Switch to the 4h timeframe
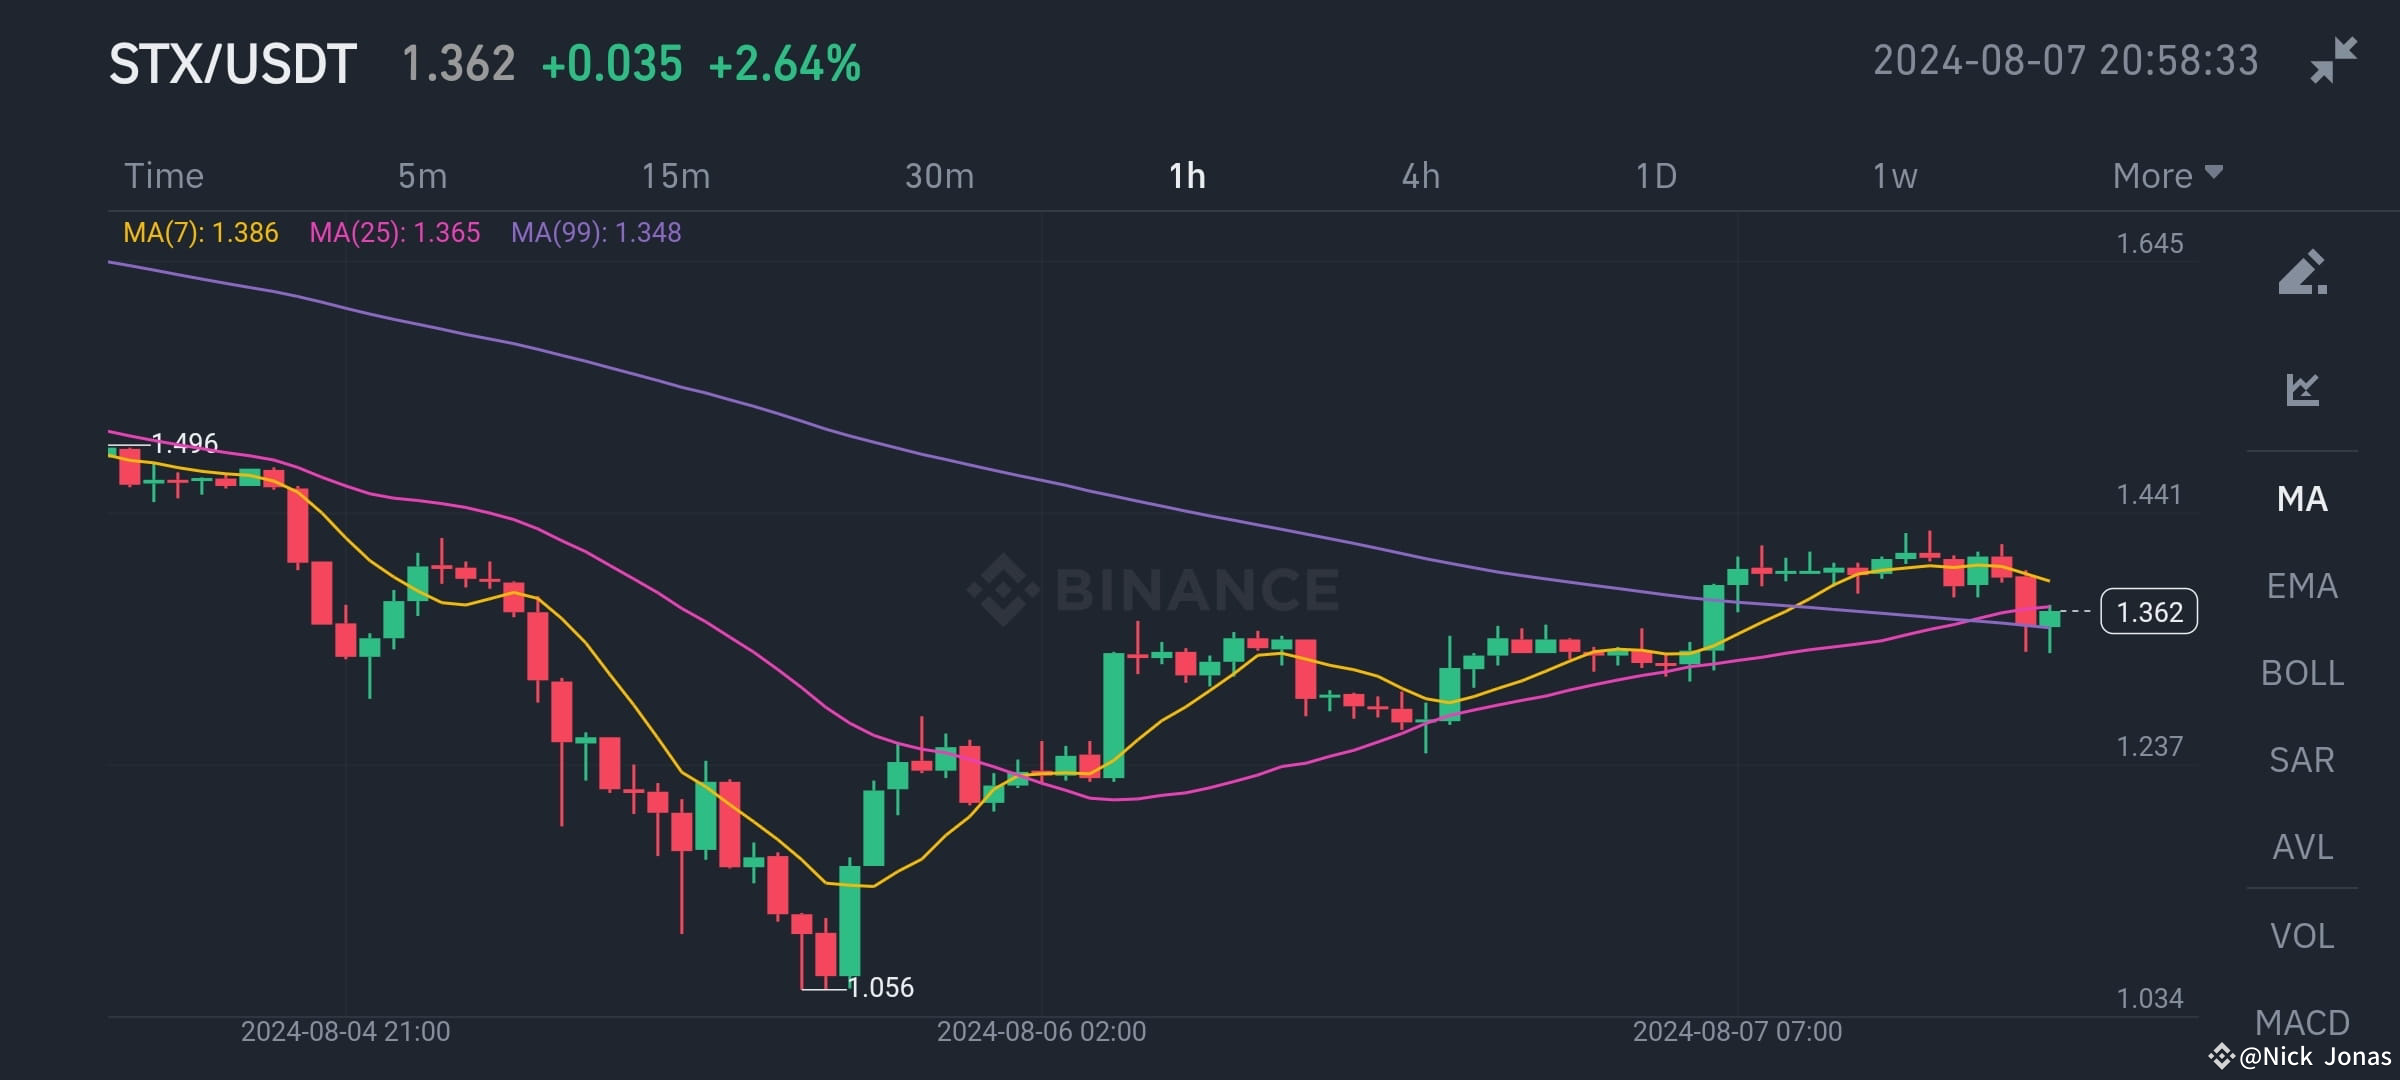 (1420, 175)
